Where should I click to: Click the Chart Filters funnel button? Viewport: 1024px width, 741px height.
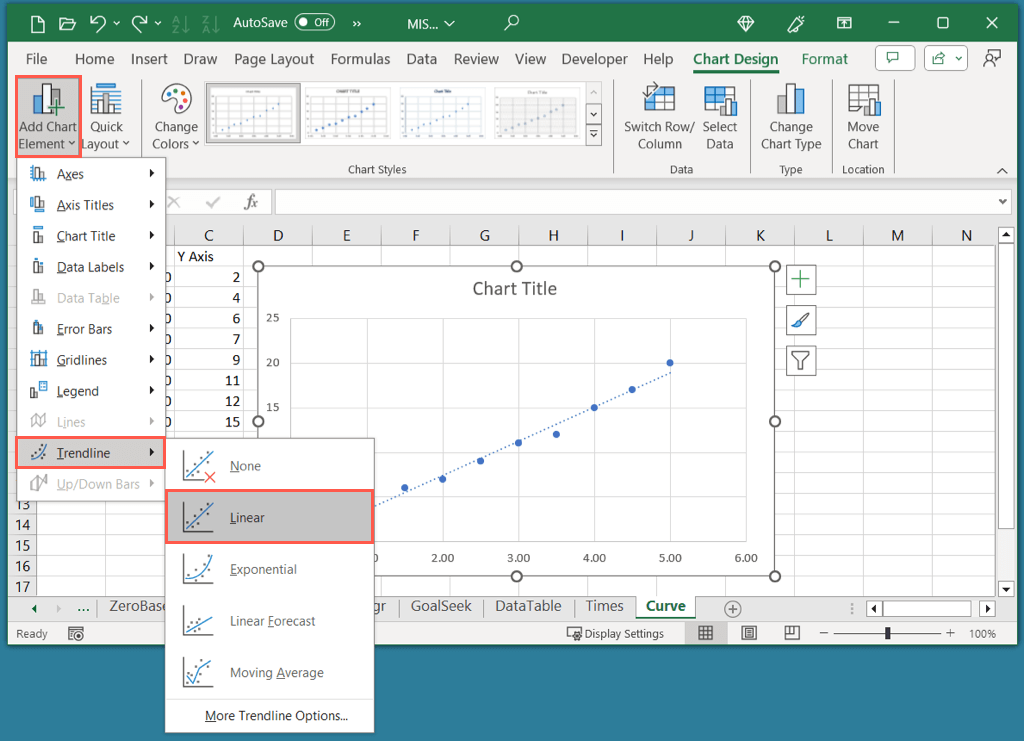801,360
